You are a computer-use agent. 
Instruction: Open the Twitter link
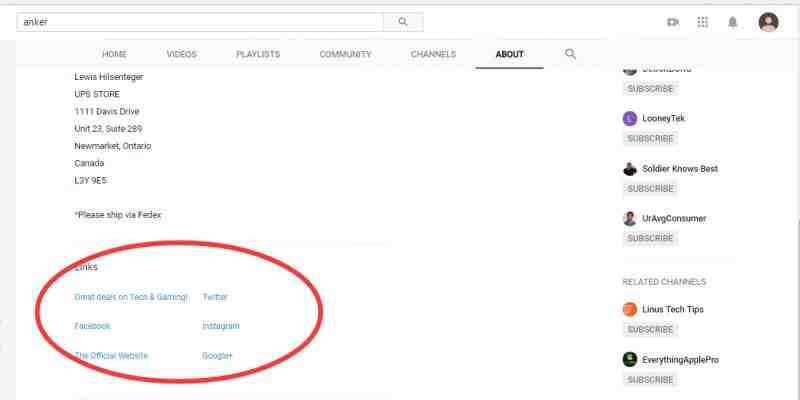tap(215, 297)
